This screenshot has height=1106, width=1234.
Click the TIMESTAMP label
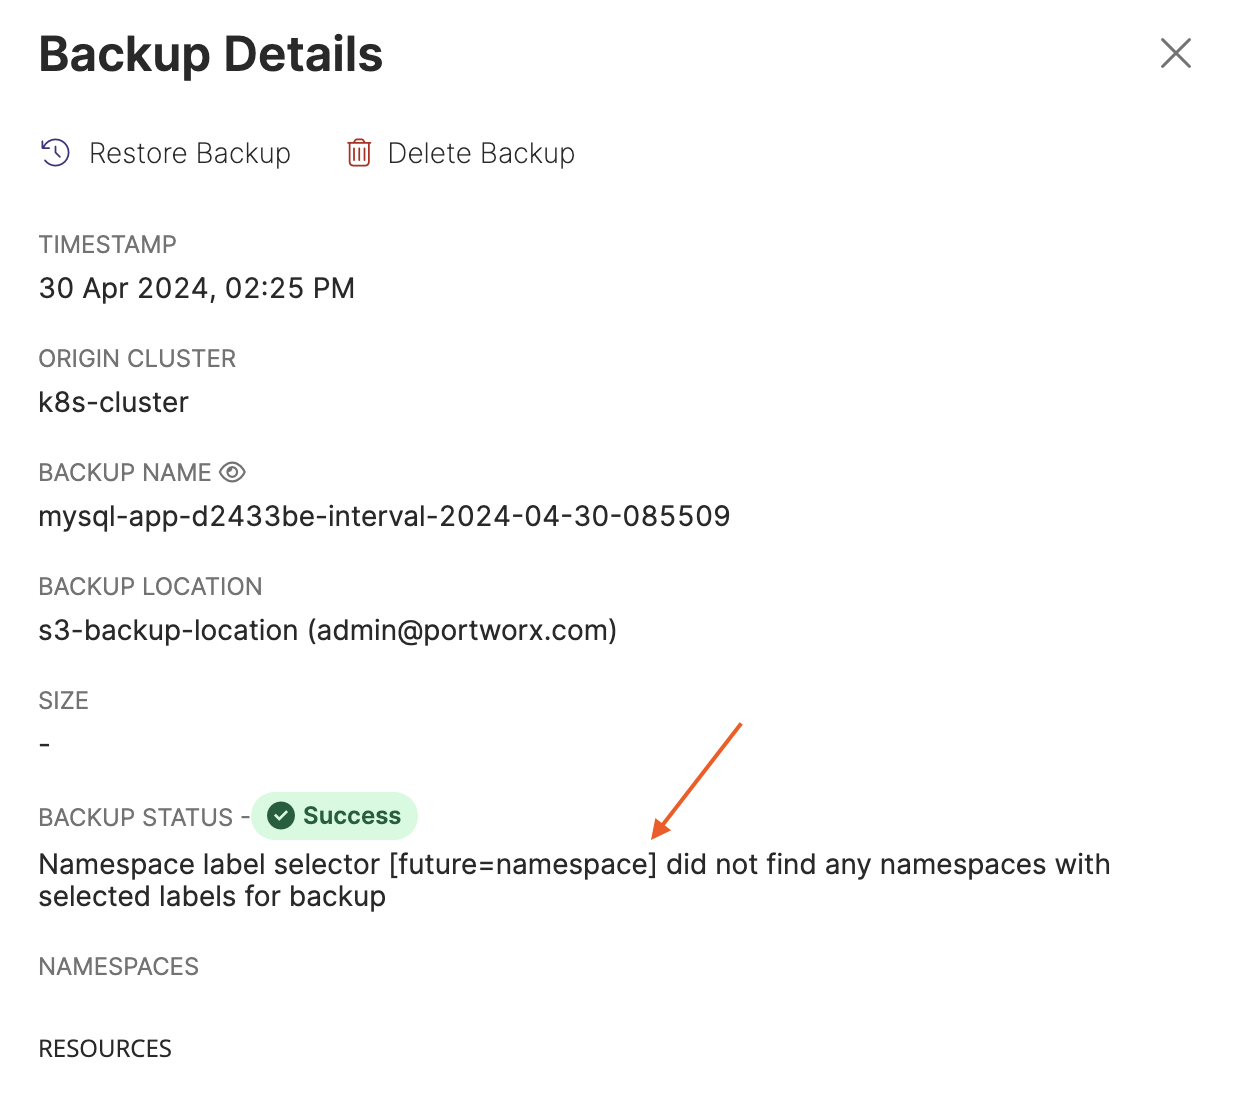107,244
